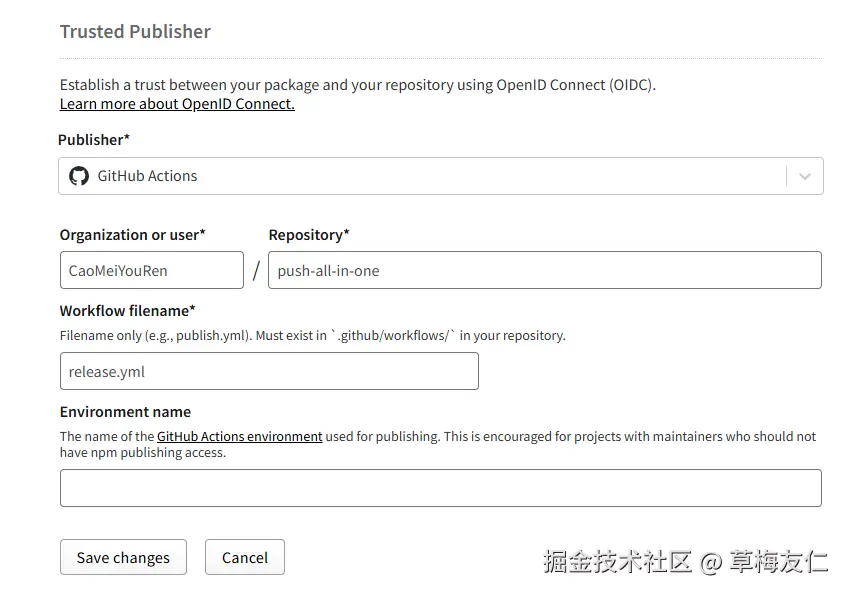Click the 掘金技术社区 watermark text
Viewport: 847px width, 594px height.
coord(618,561)
